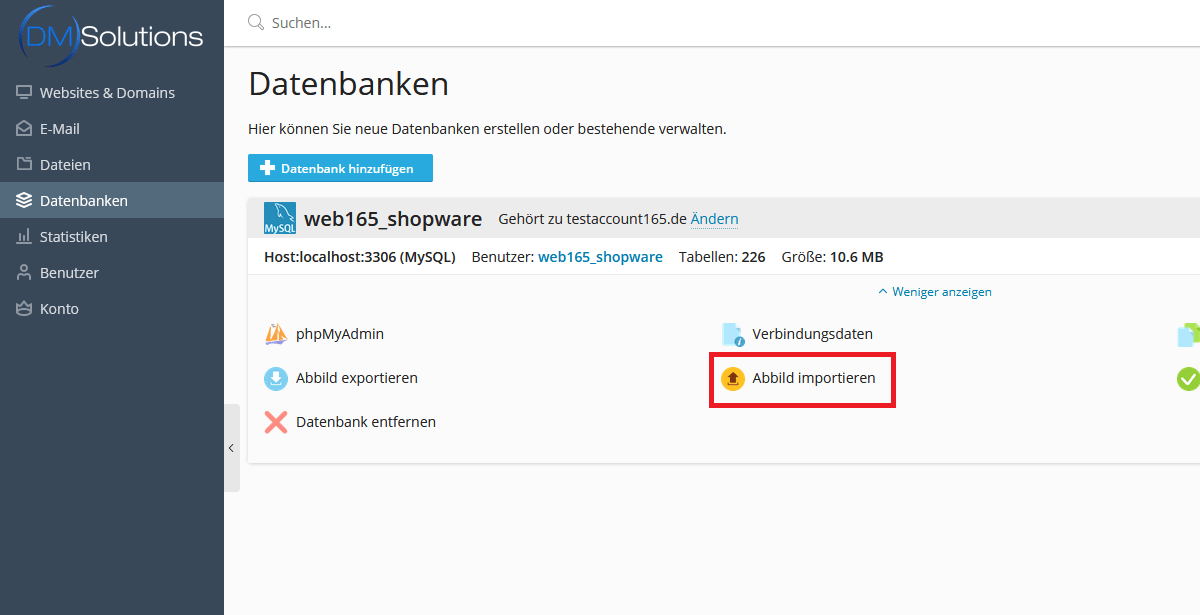The image size is (1200, 615).
Task: Open the phpMyAdmin link
Action: tap(340, 334)
